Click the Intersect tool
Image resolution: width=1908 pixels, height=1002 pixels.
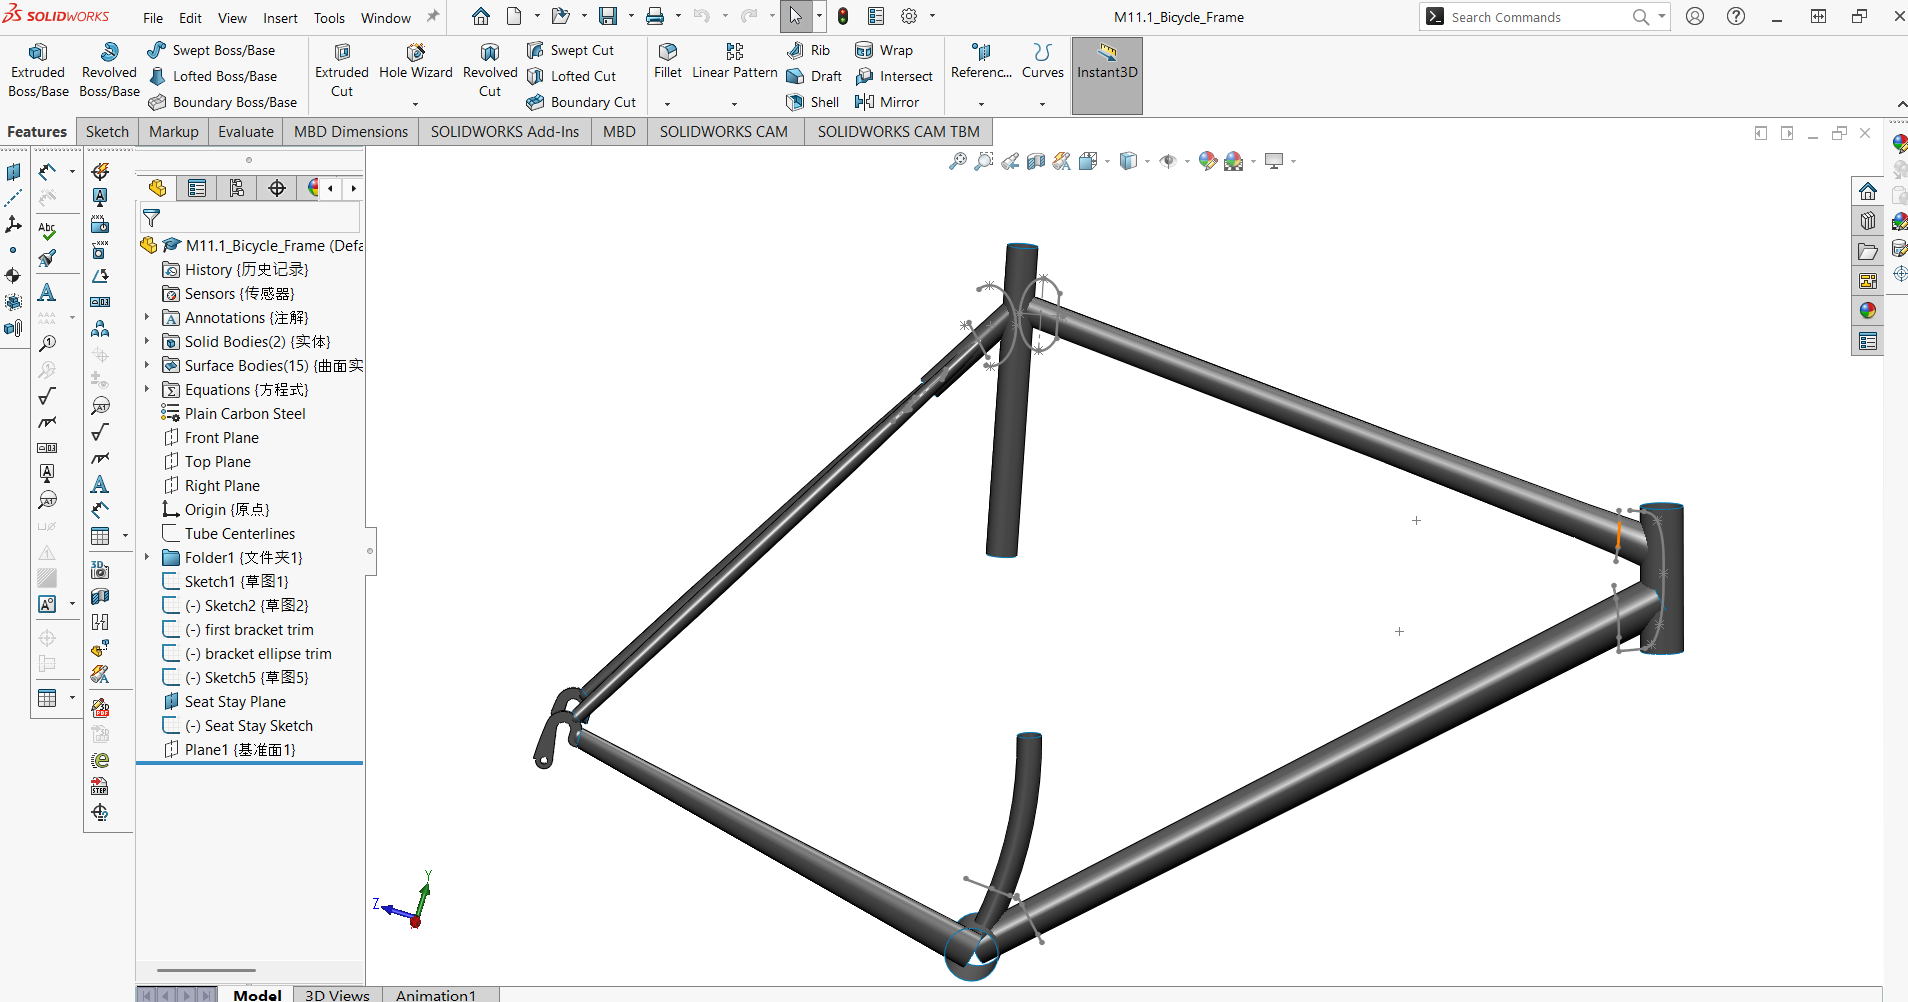pyautogui.click(x=894, y=76)
